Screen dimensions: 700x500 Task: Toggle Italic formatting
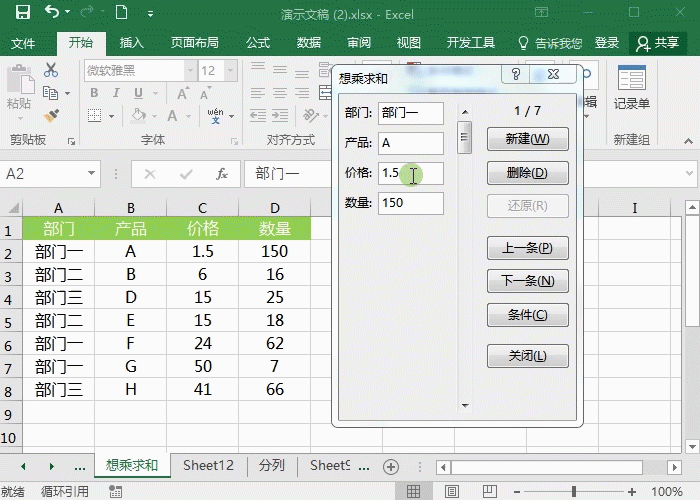click(117, 93)
